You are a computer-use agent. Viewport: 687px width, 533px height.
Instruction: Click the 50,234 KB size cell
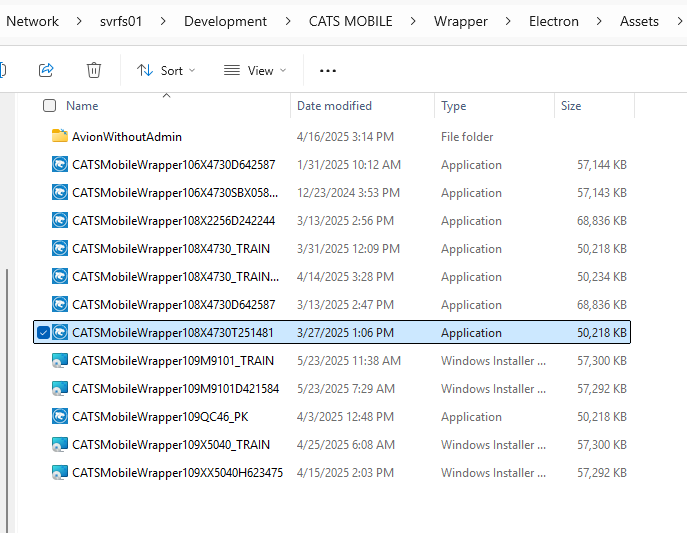click(x=602, y=277)
